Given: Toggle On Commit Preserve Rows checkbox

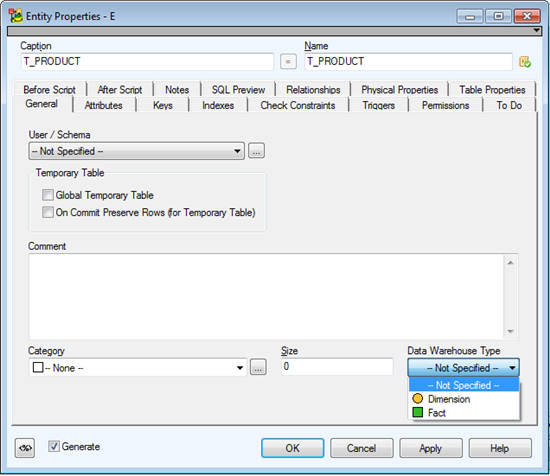Looking at the screenshot, I should [48, 212].
